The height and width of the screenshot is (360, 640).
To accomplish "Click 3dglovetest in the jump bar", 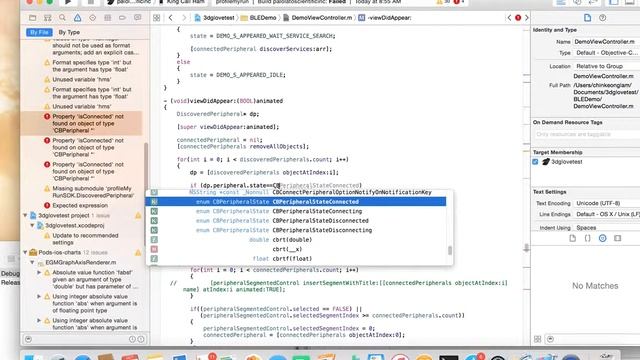I will tap(215, 18).
